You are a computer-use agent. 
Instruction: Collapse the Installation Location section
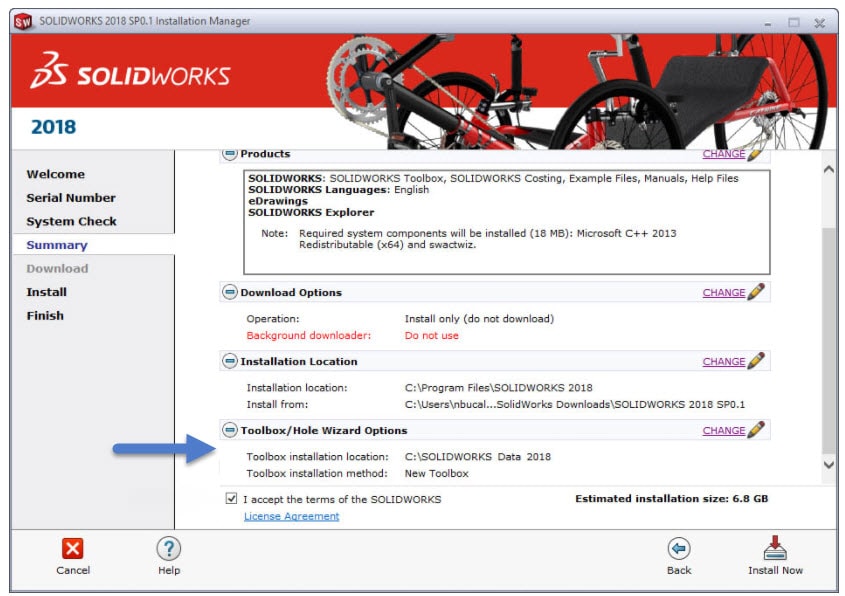230,361
